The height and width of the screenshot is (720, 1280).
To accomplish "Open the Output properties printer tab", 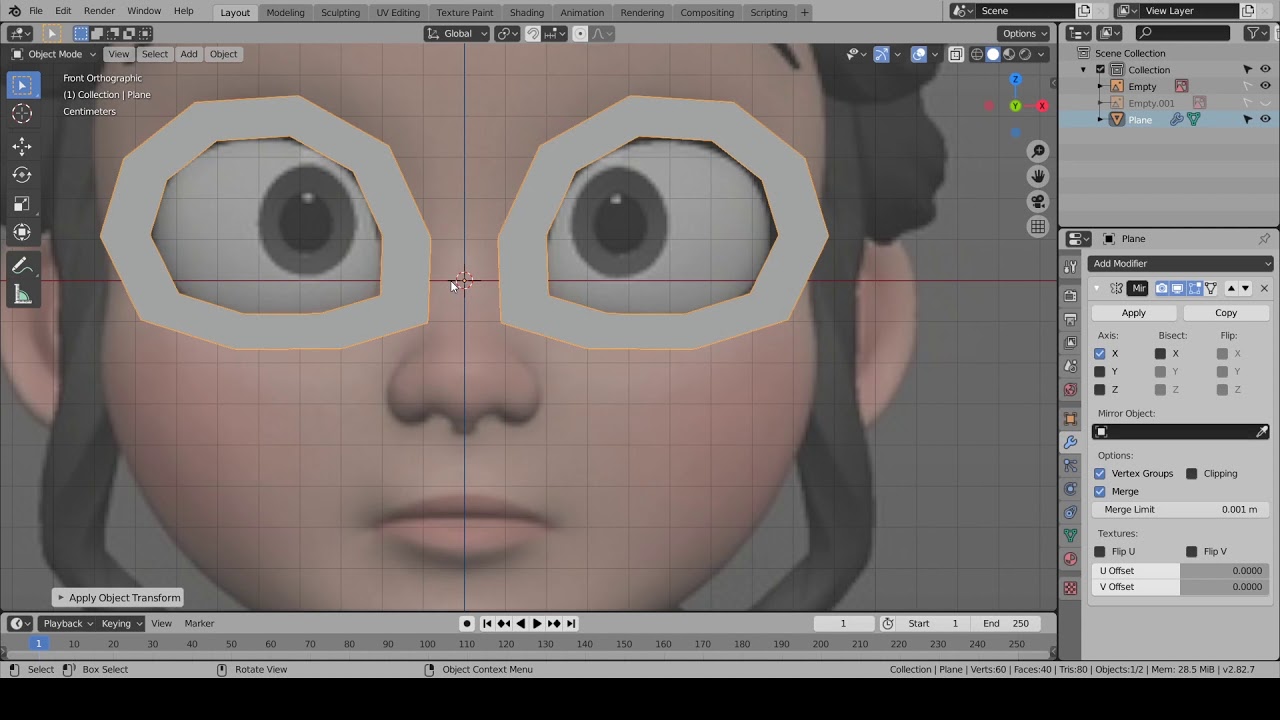I will point(1070,319).
